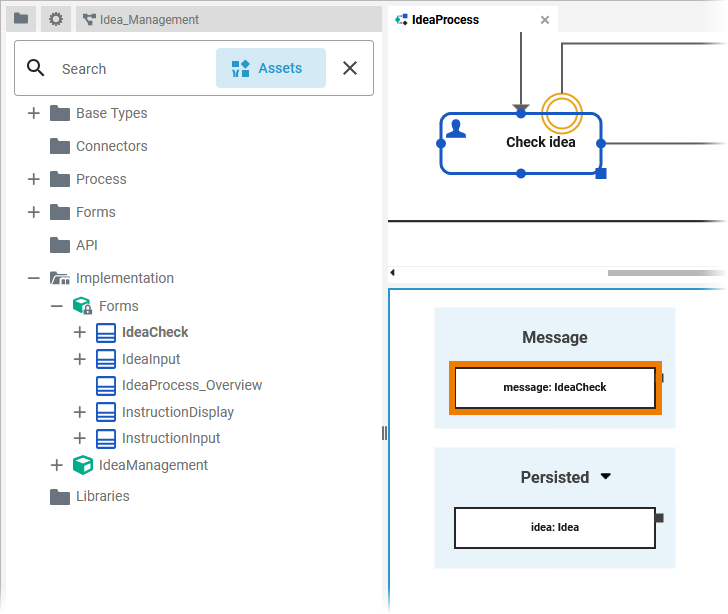The width and height of the screenshot is (728, 614).
Task: Collapse the Implementation folder
Action: (34, 278)
